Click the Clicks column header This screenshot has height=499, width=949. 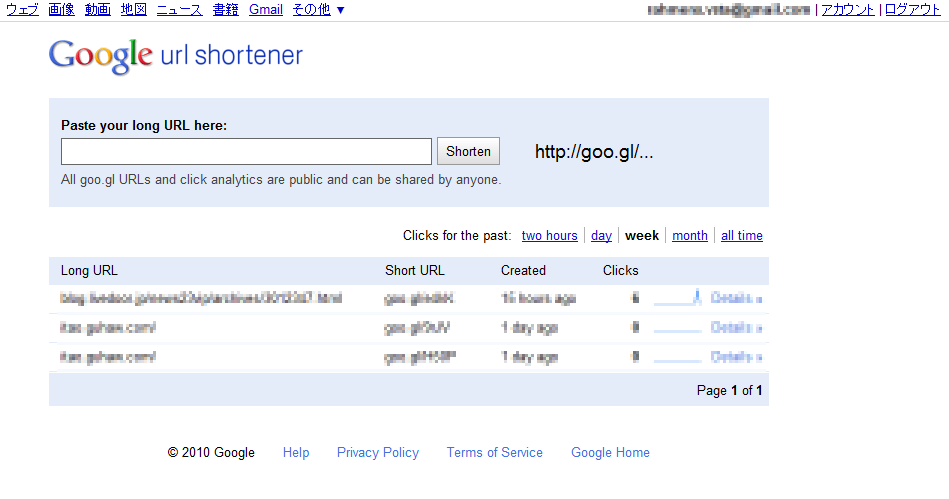620,271
